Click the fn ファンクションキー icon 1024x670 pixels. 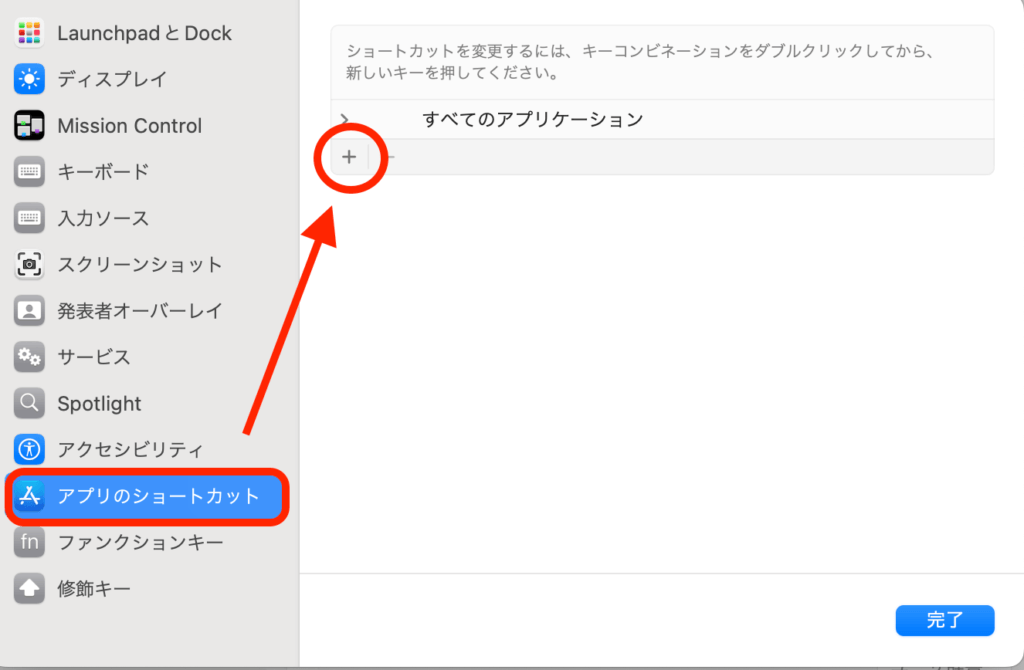pos(29,543)
